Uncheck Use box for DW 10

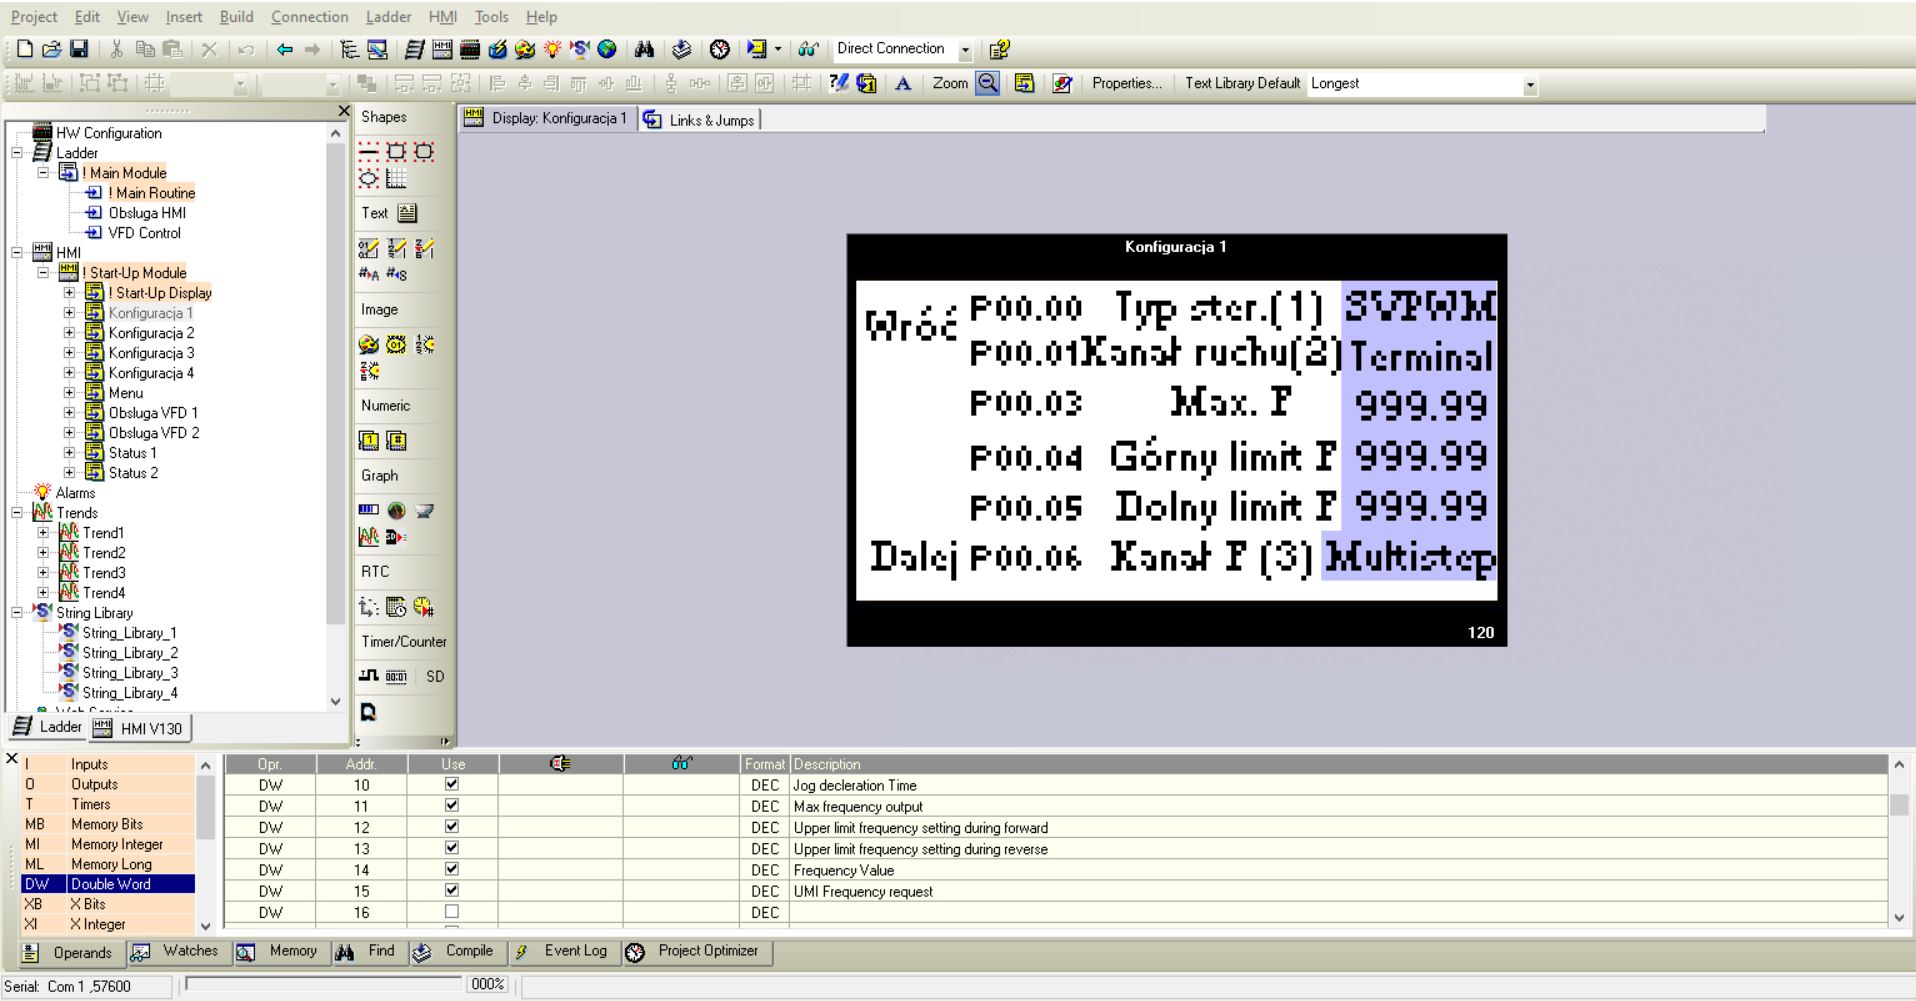click(452, 785)
